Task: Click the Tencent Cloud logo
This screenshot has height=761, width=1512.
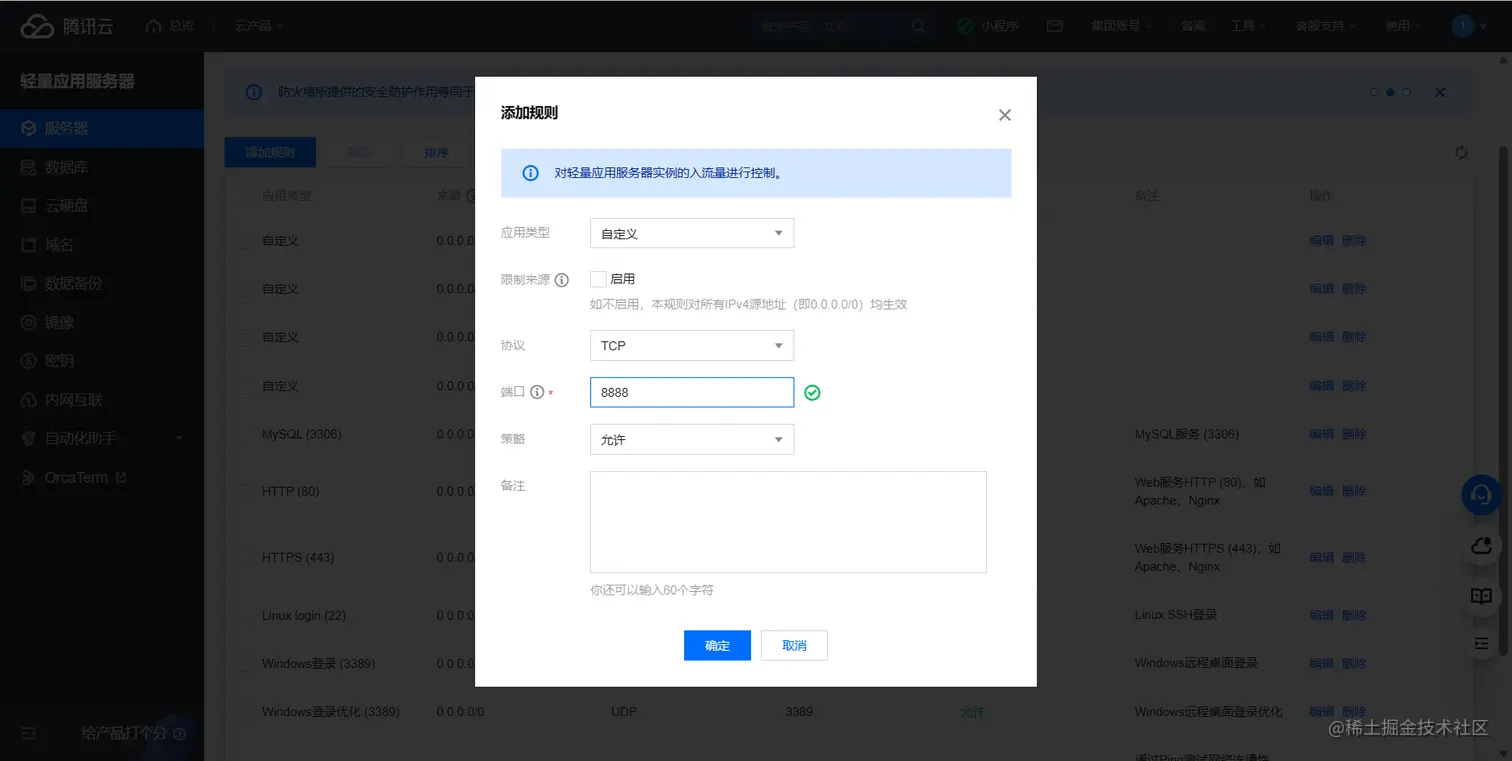Action: tap(66, 27)
